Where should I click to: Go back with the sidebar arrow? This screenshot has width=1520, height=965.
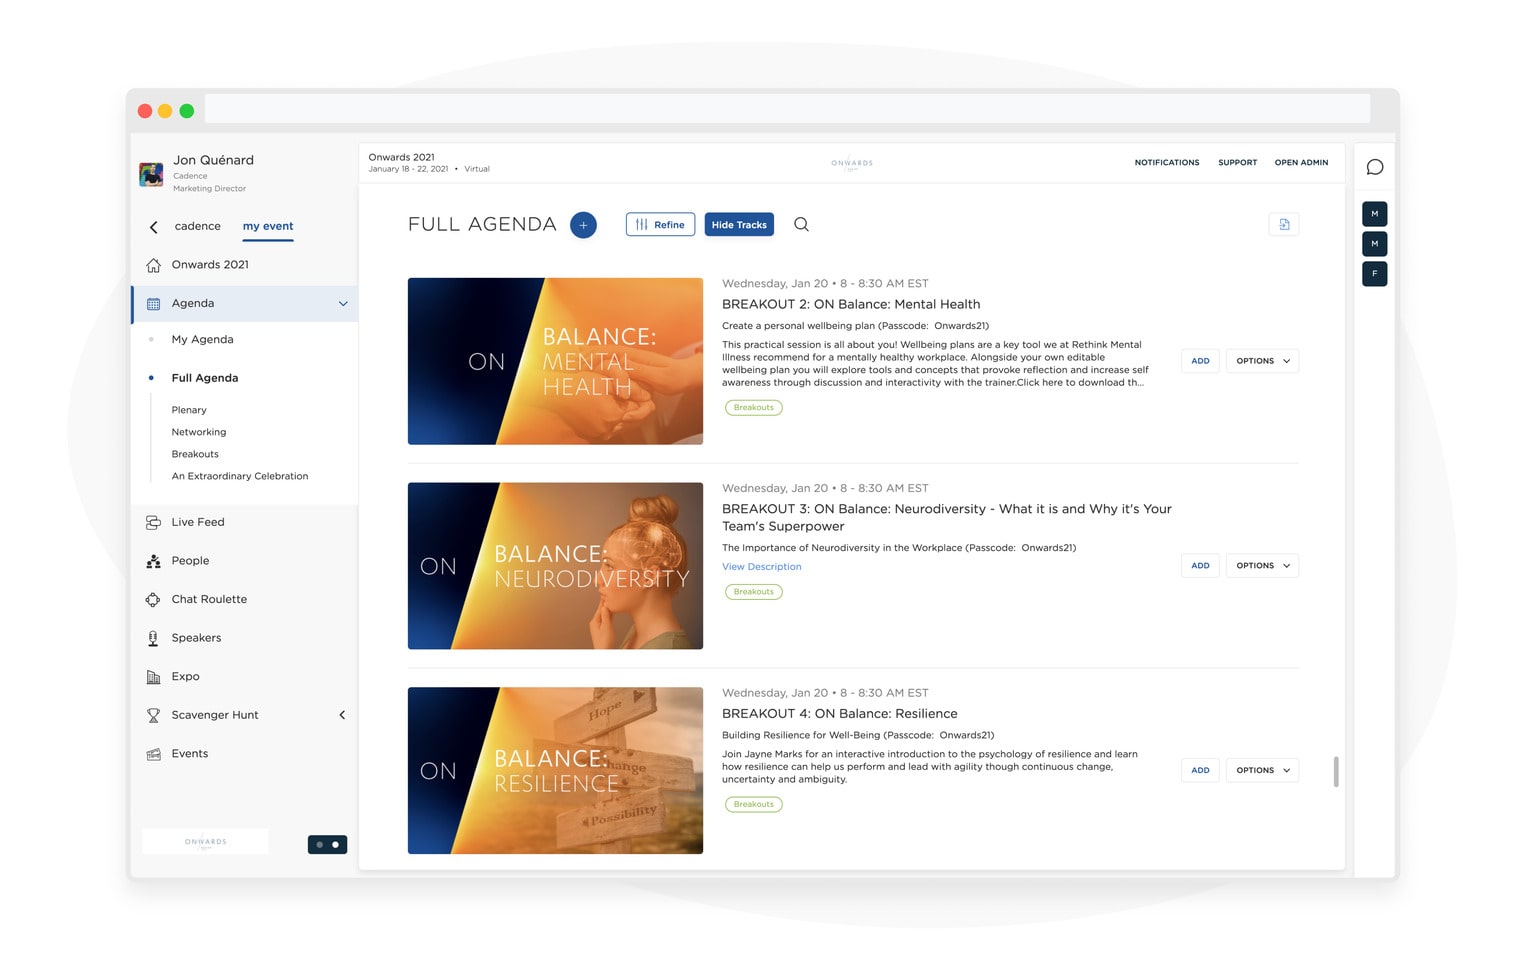[153, 227]
